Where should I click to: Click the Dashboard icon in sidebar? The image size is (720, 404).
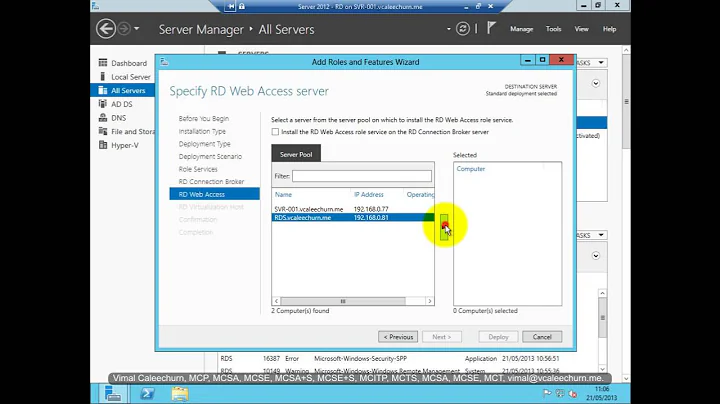coord(103,62)
